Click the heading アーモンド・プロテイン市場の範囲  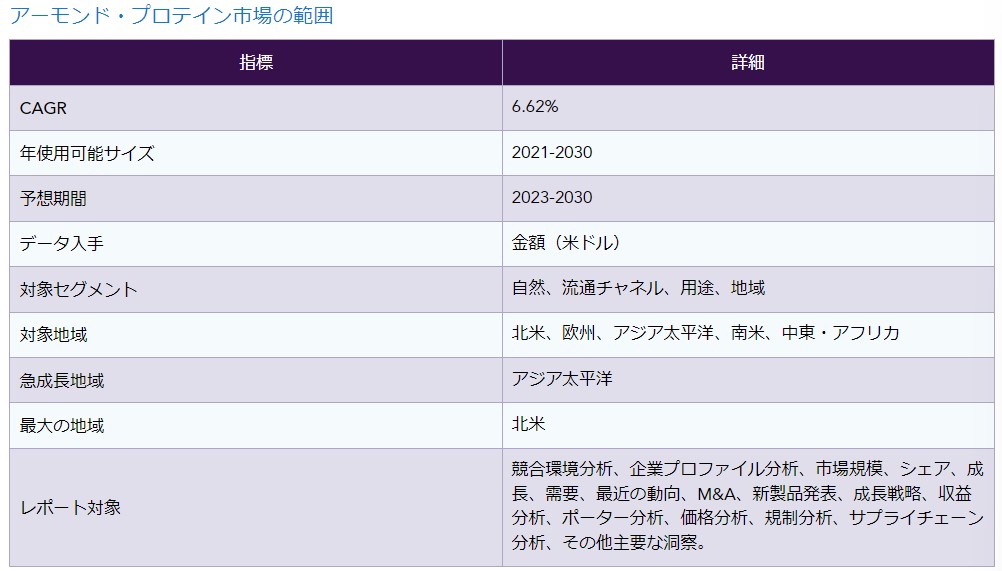pos(171,15)
